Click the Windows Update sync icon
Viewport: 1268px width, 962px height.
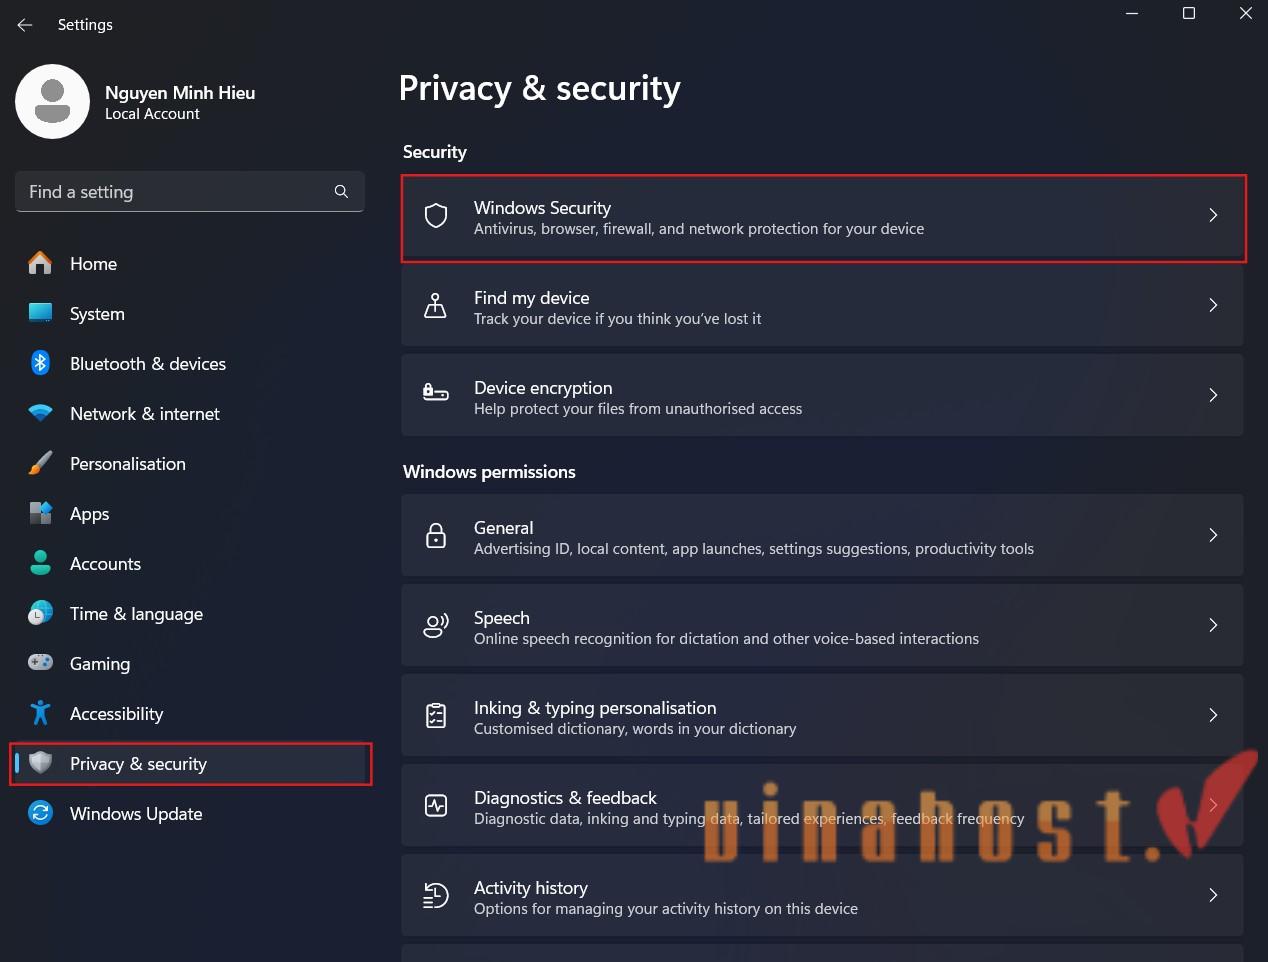(40, 813)
